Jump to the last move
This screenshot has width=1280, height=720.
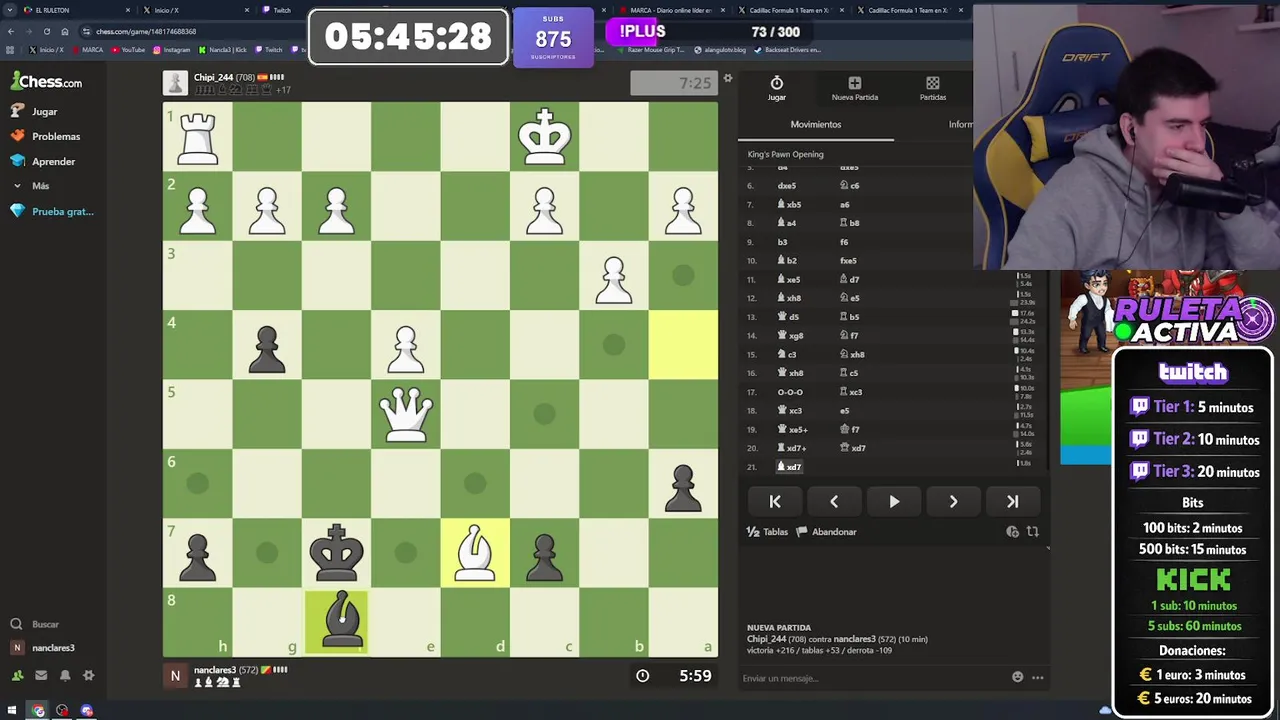pos(1012,502)
